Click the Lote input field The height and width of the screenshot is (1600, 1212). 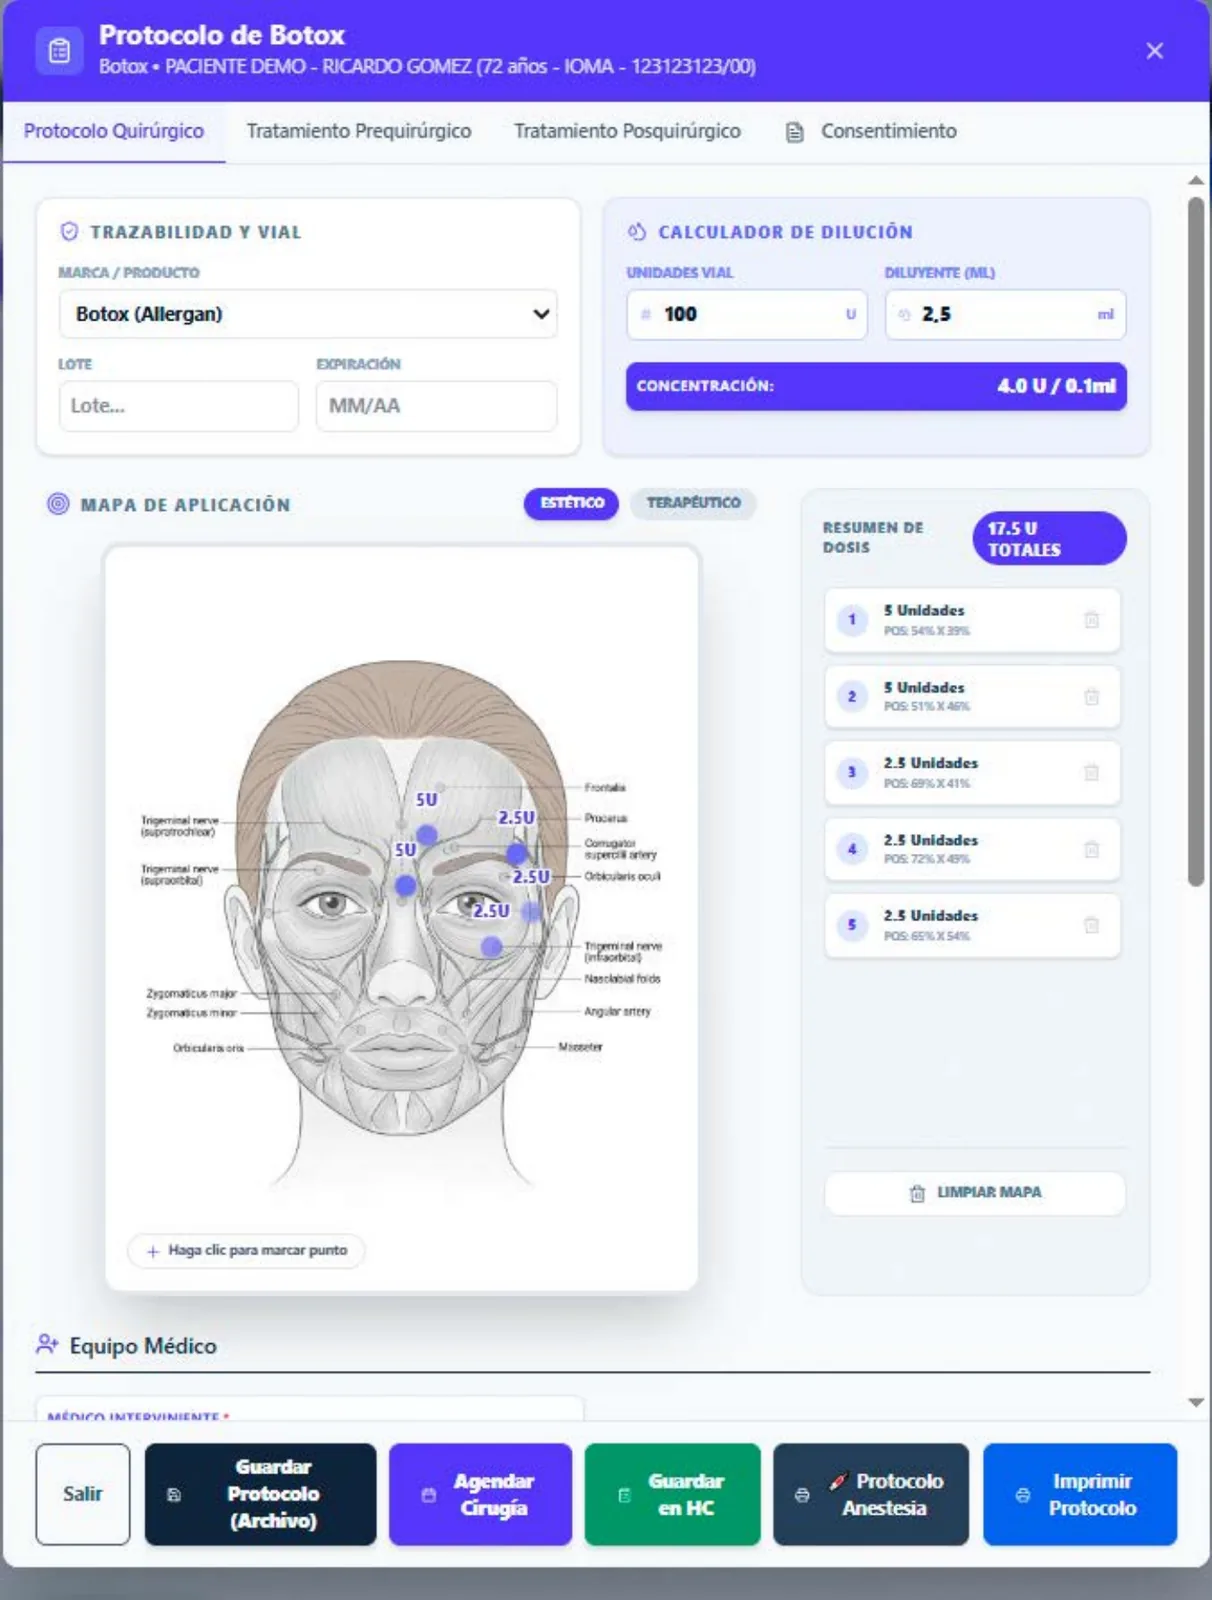[x=178, y=406]
